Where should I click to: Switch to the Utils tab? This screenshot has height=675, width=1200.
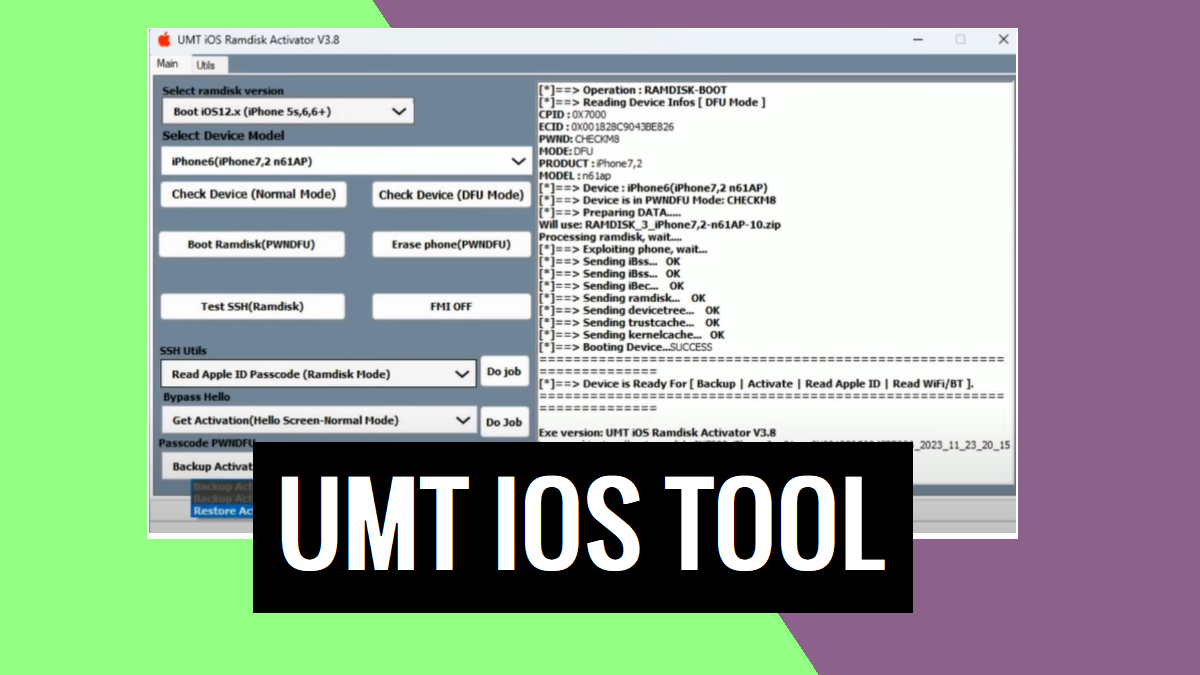tap(208, 63)
